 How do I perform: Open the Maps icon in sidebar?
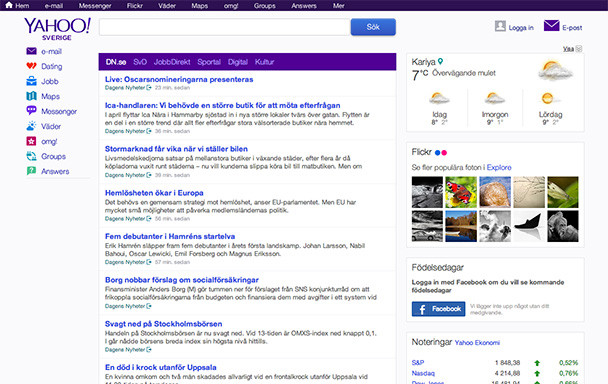pos(31,96)
